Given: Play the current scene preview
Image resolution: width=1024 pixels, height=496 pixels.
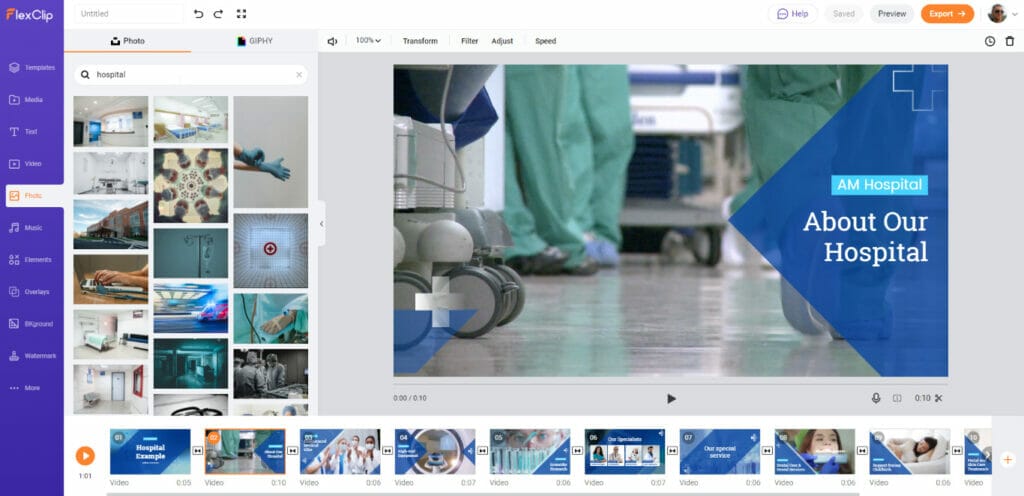Looking at the screenshot, I should point(671,399).
